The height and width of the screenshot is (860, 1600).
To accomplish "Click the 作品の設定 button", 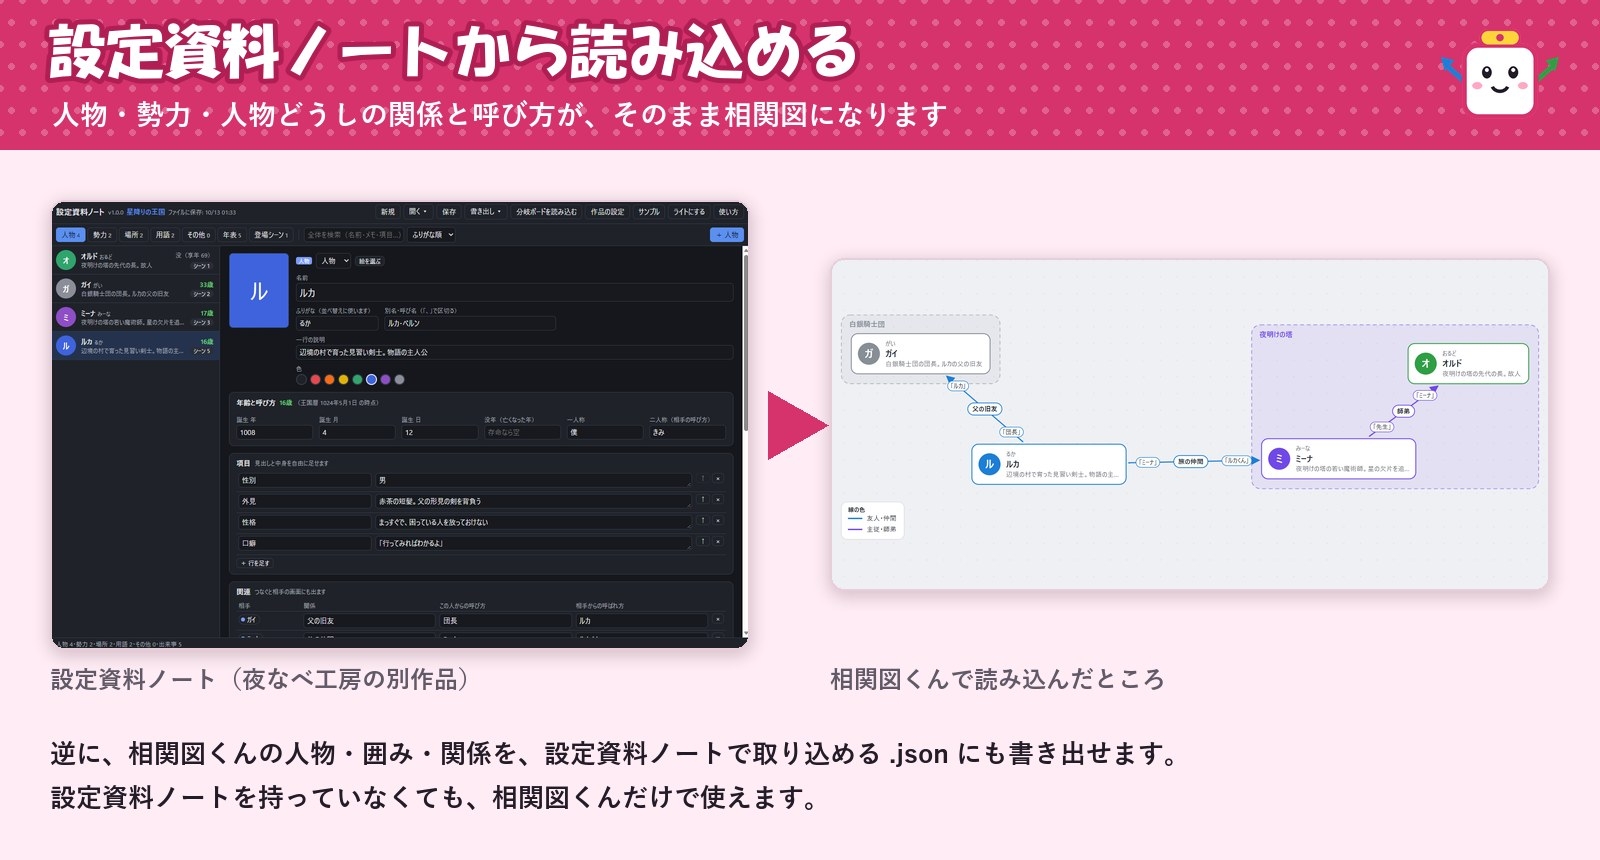I will tap(607, 212).
